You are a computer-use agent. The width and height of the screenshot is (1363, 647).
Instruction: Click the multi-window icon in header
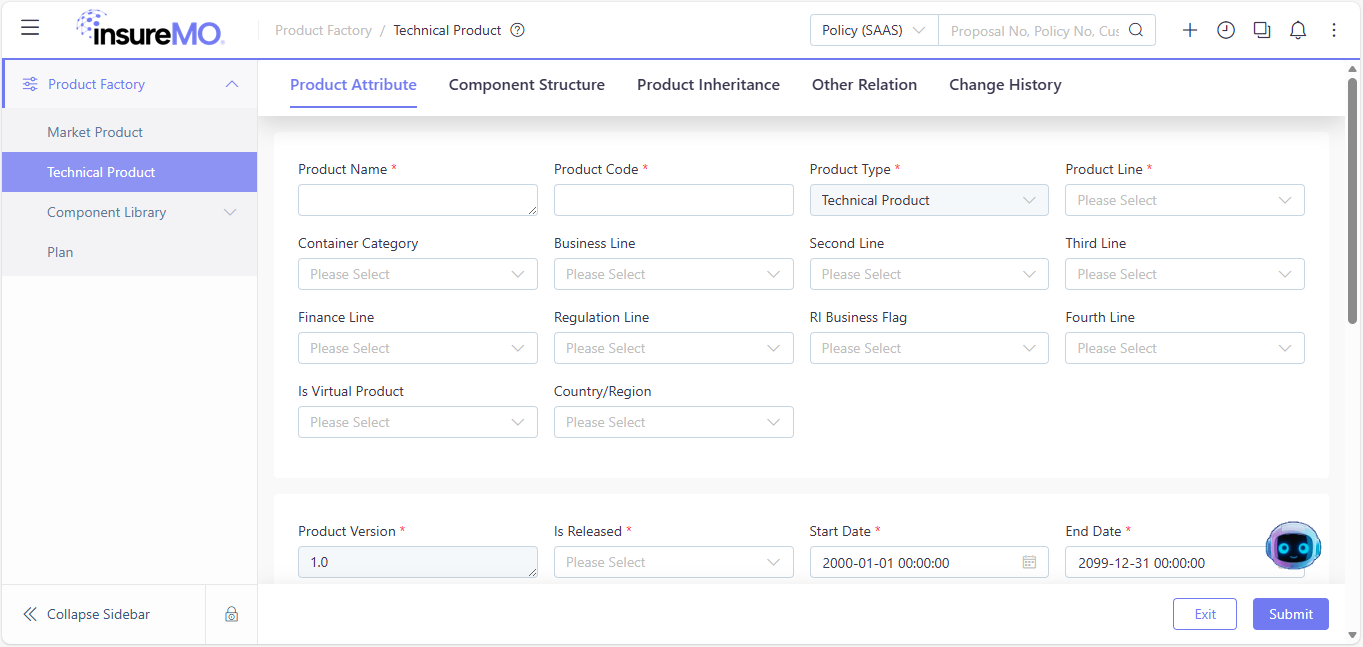pyautogui.click(x=1262, y=30)
